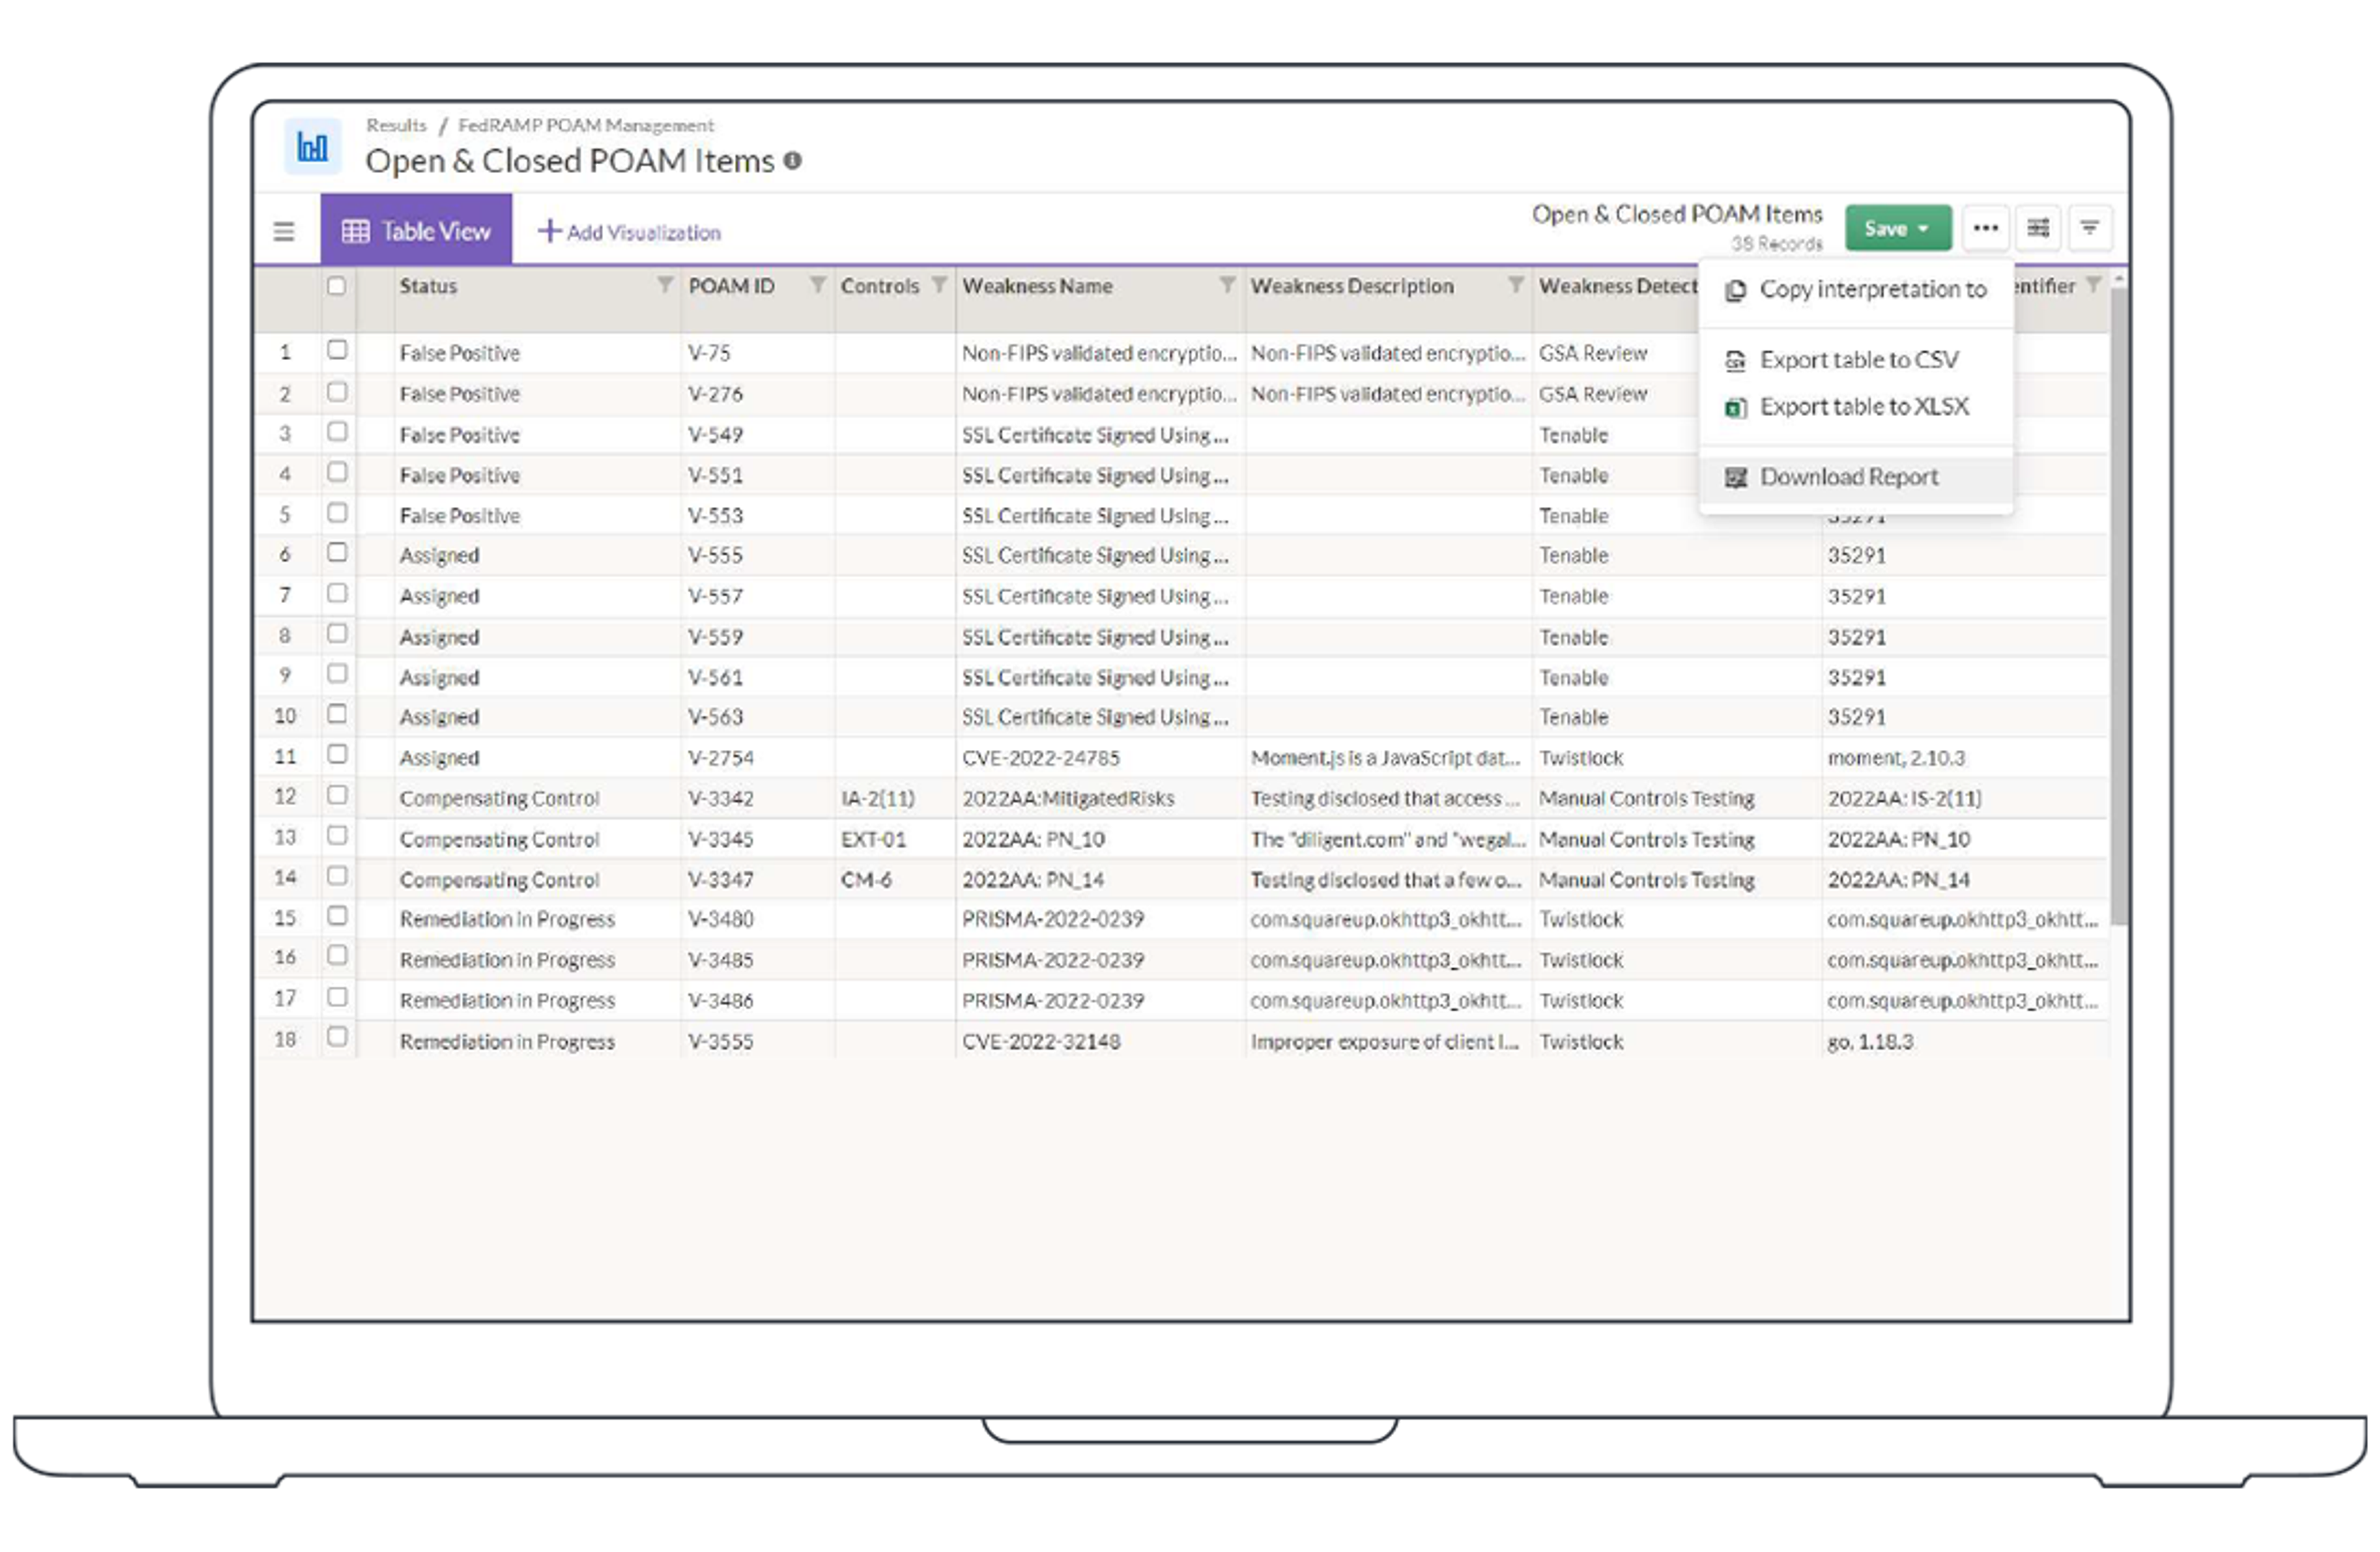Choose Export table to CSV

point(1856,360)
